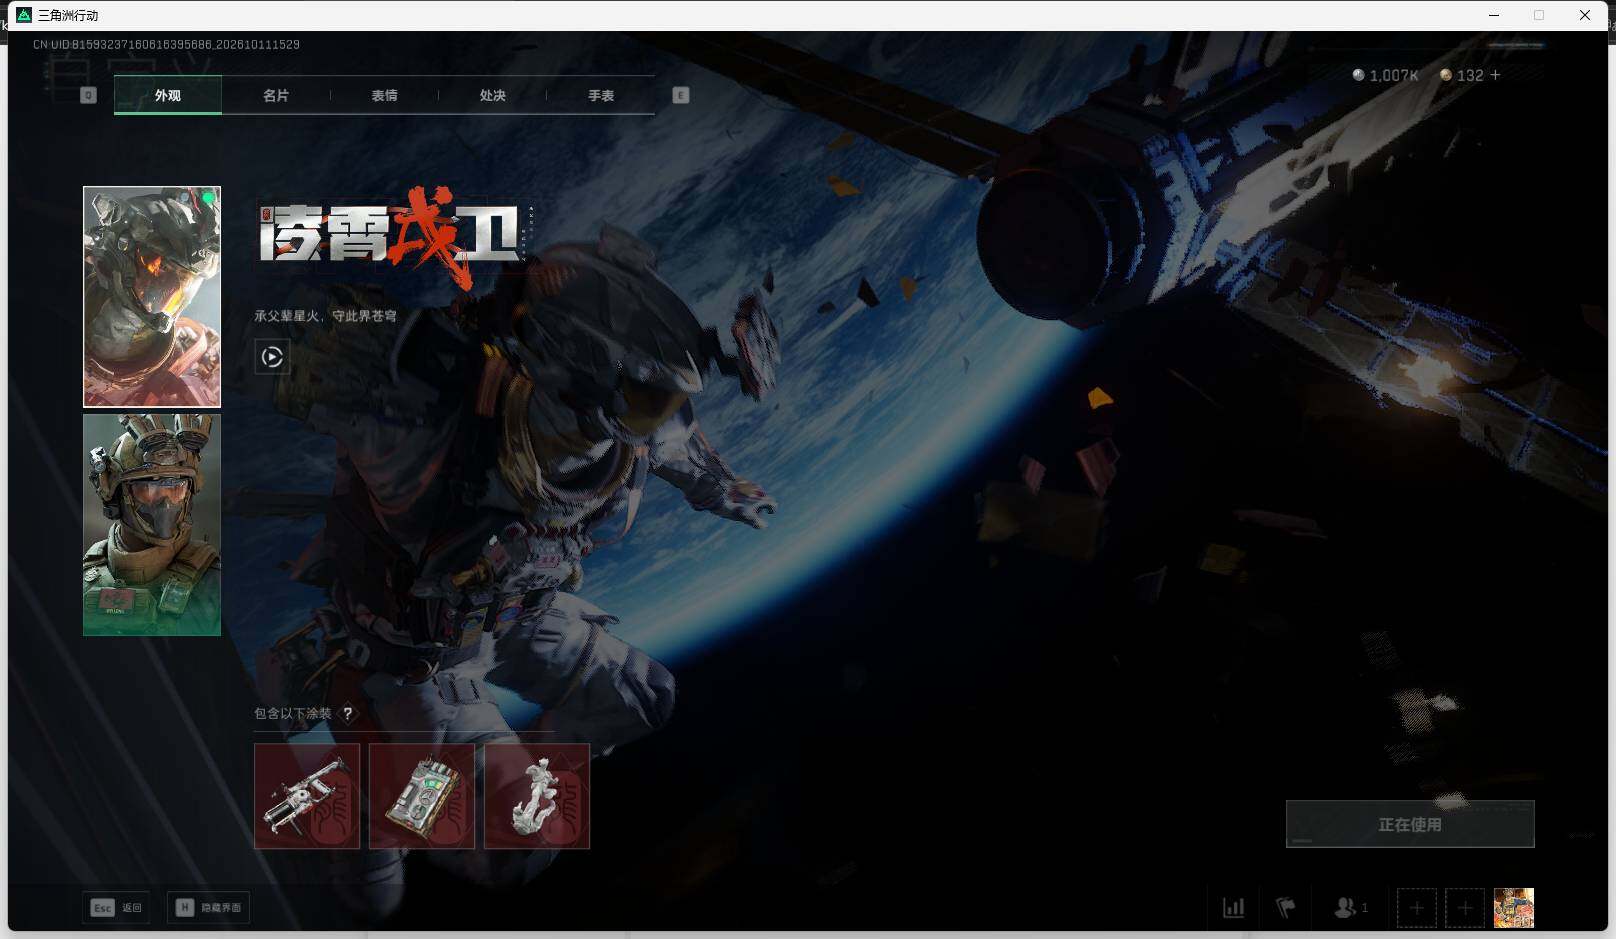Screen dimensions: 1616x939
Task: Open the 名片 tab
Action: (x=276, y=95)
